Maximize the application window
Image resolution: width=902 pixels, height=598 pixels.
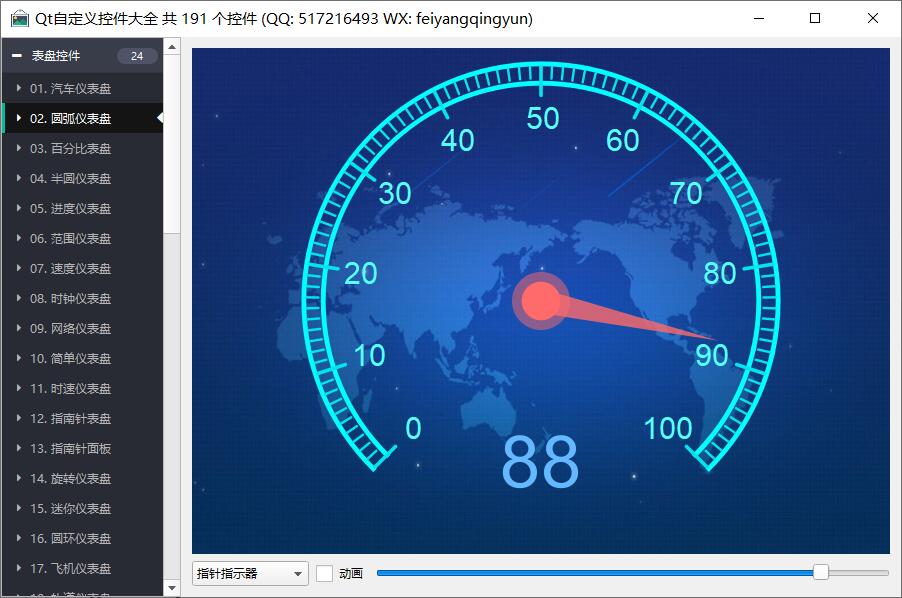point(815,18)
